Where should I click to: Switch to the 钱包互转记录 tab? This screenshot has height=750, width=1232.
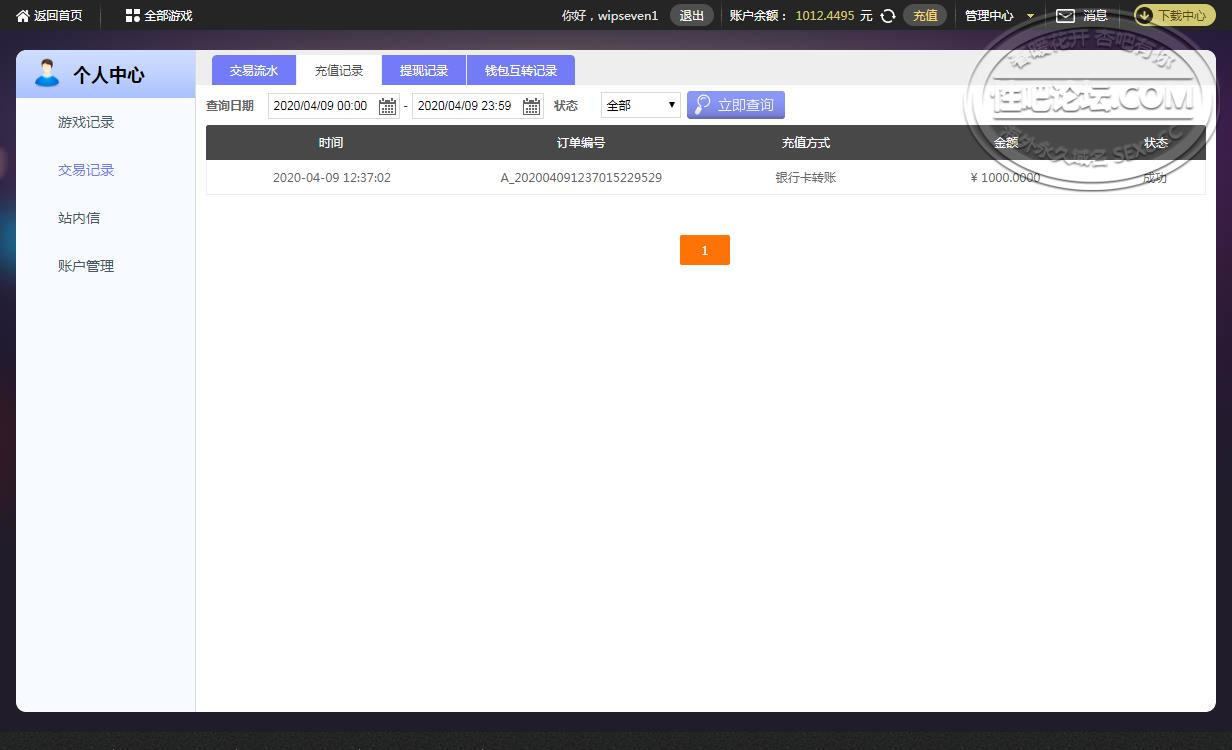(521, 70)
